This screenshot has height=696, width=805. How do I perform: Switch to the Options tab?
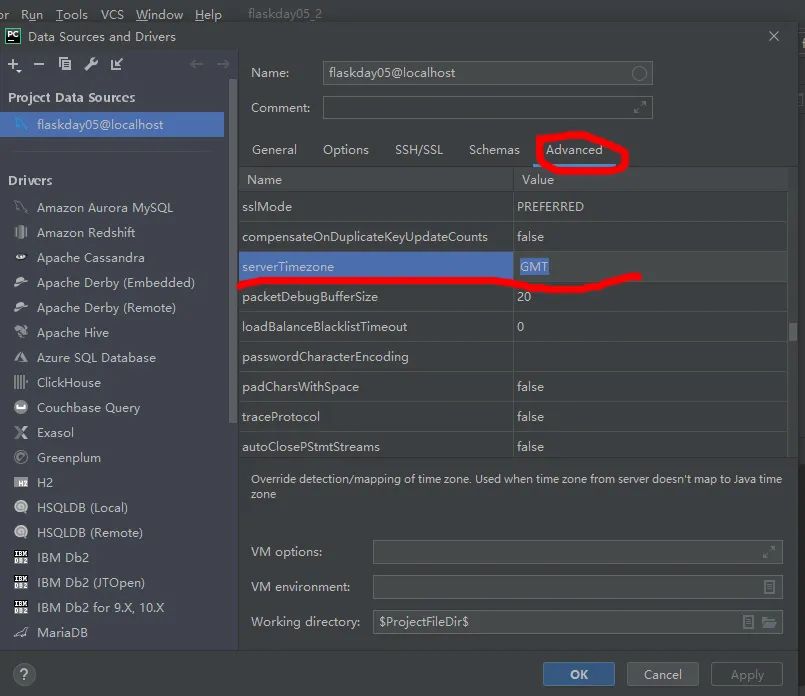tap(346, 150)
